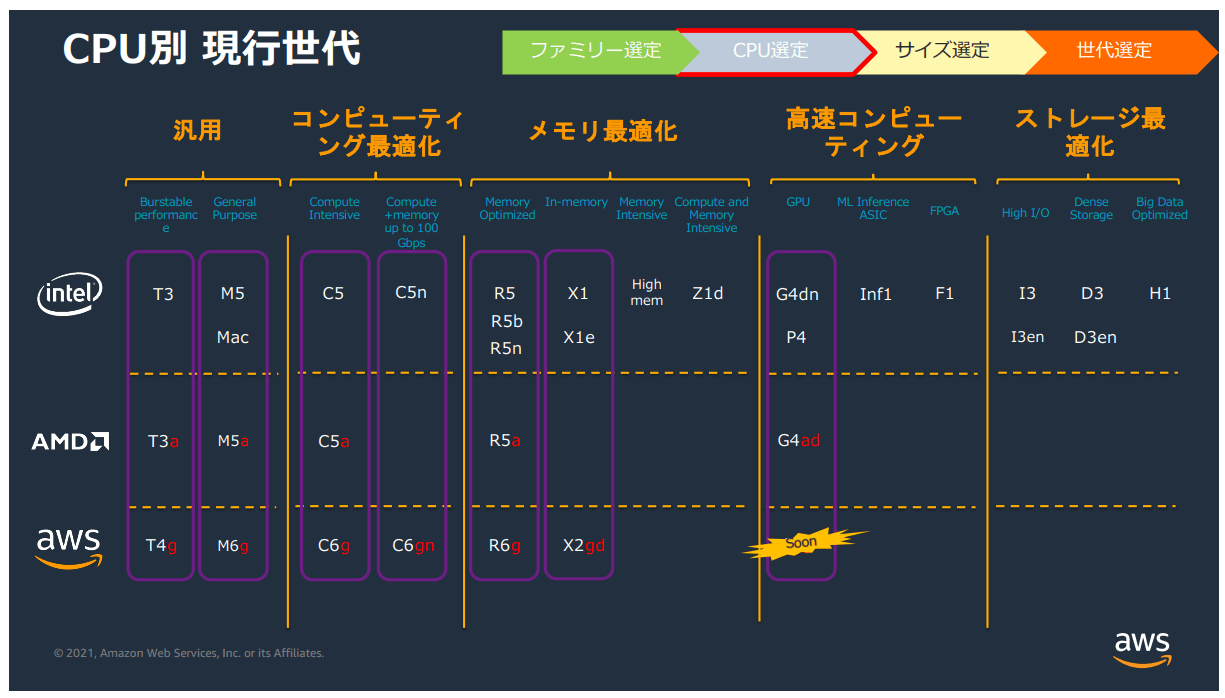Click the Compute +memory up to 100 Gbps label

[411, 222]
